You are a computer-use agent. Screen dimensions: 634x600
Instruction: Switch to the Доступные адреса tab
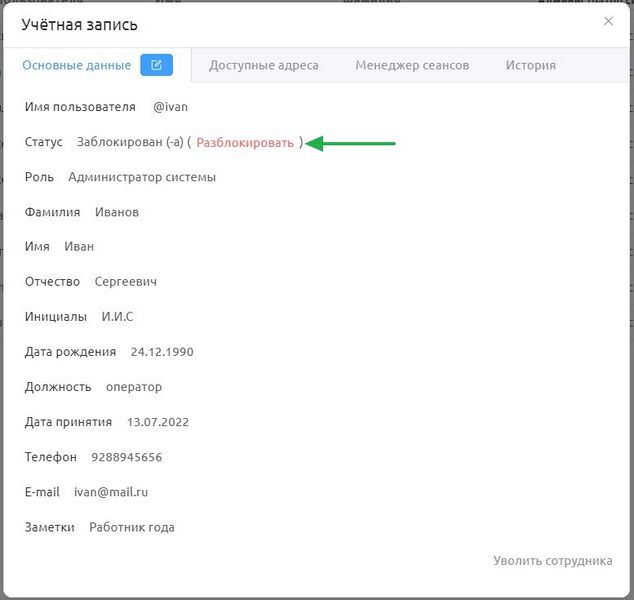point(264,65)
